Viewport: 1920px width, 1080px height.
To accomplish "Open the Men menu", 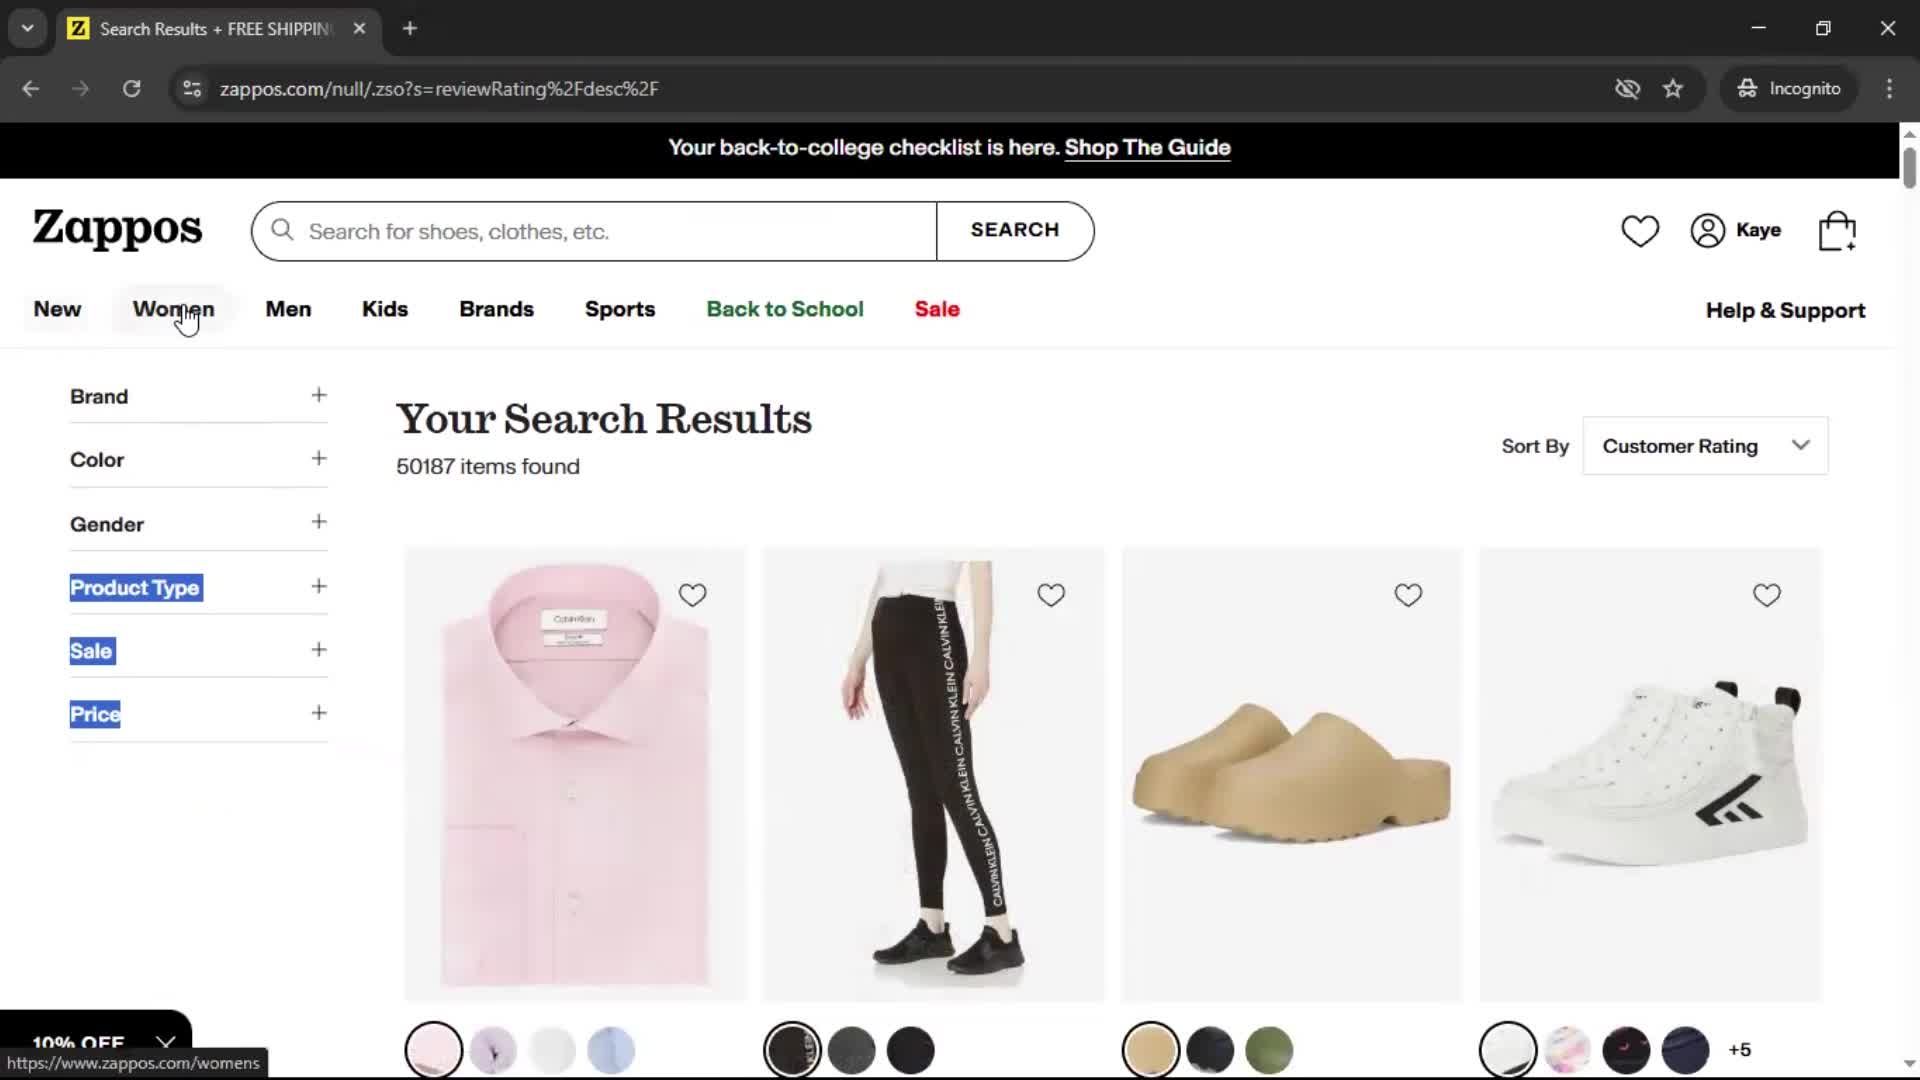I will [288, 309].
